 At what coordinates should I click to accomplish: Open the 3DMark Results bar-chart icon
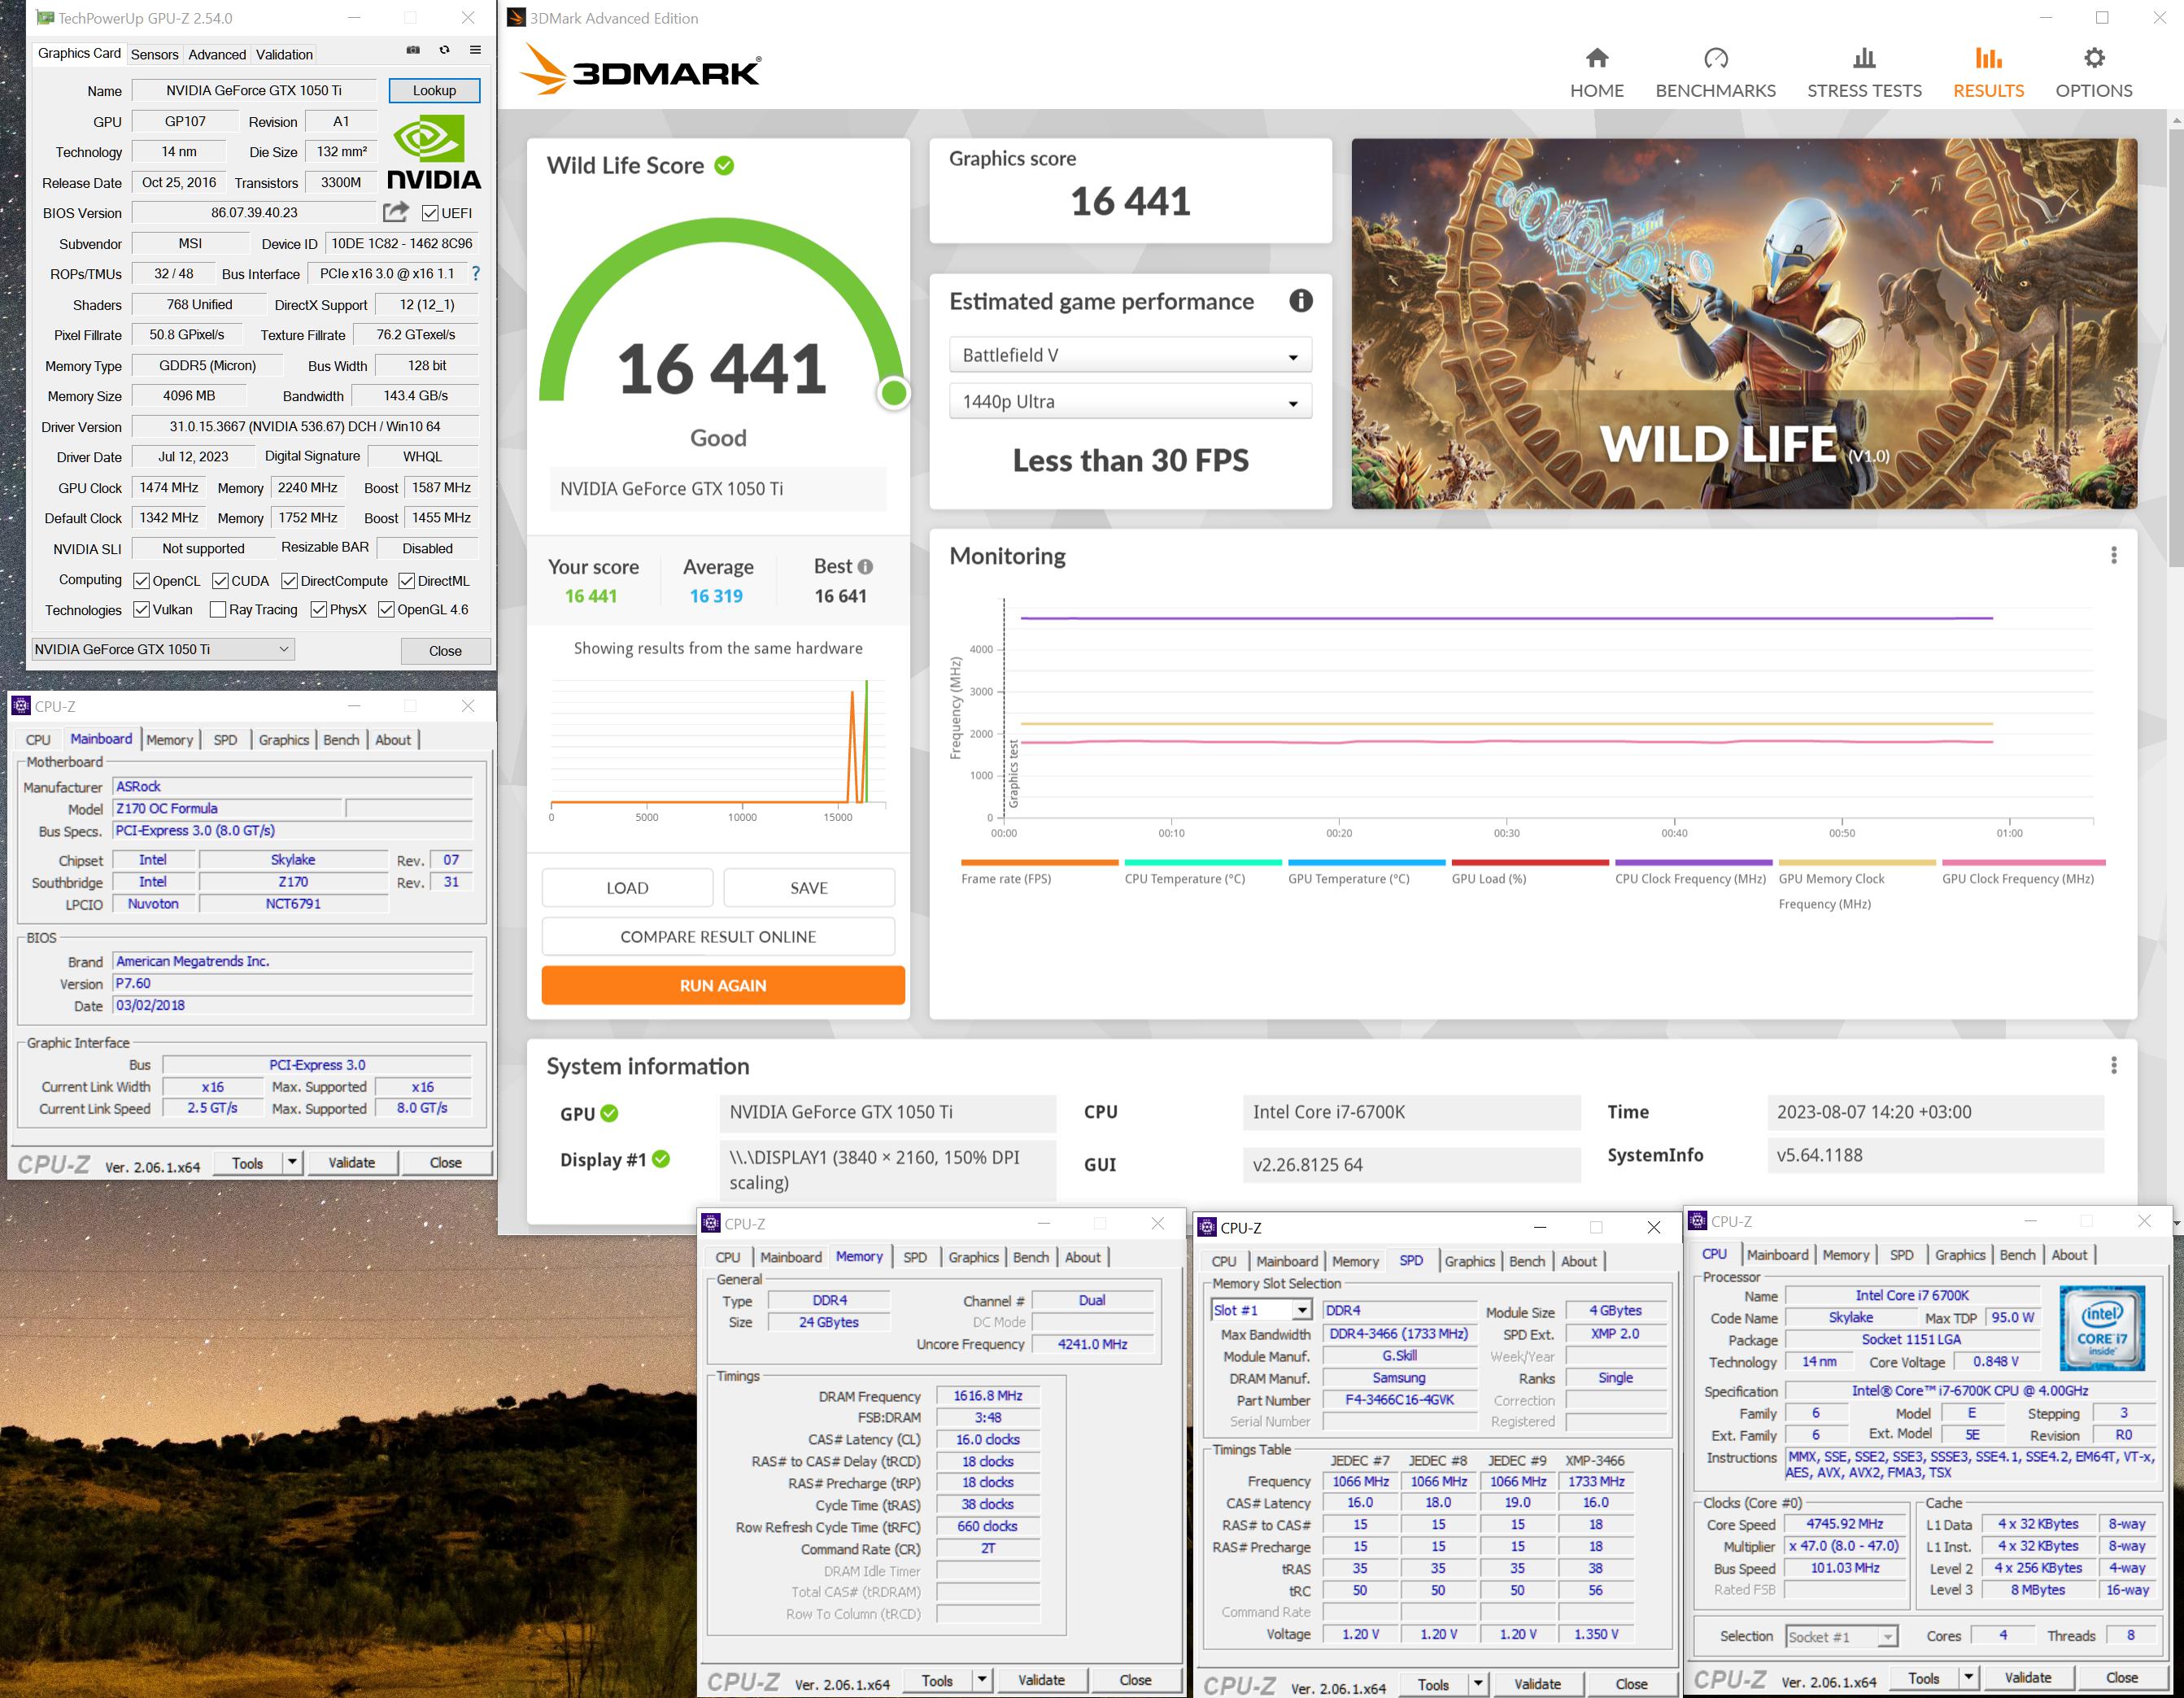pyautogui.click(x=1988, y=58)
